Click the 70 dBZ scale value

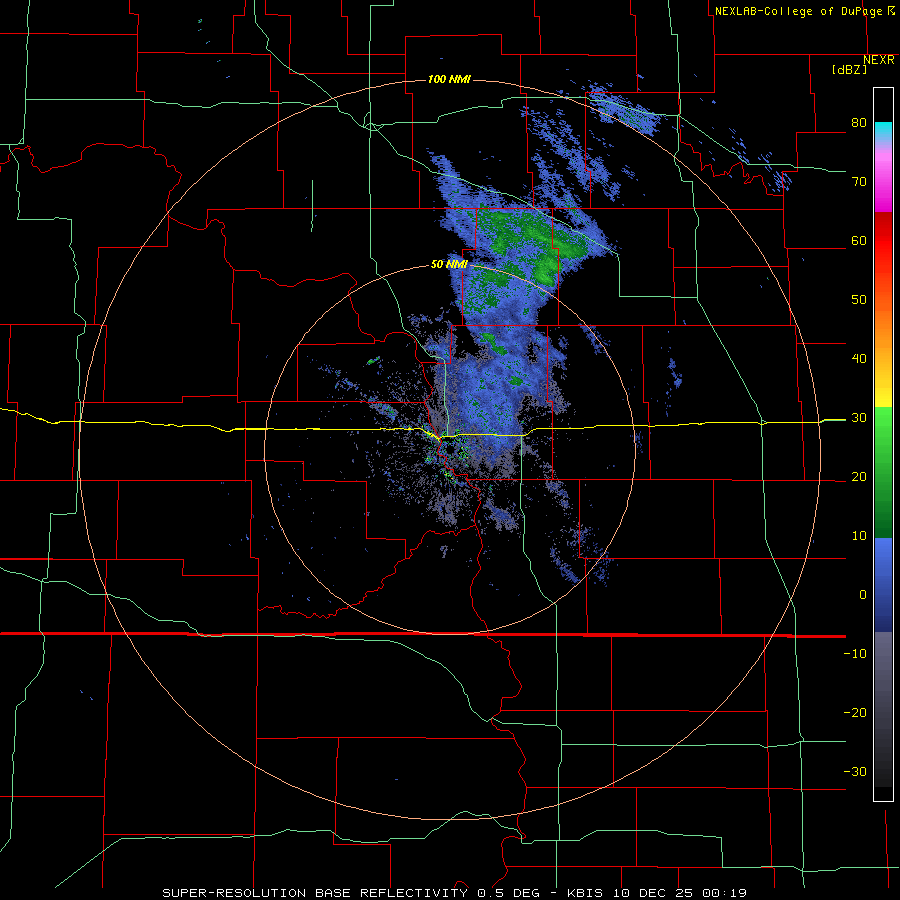pyautogui.click(x=859, y=181)
